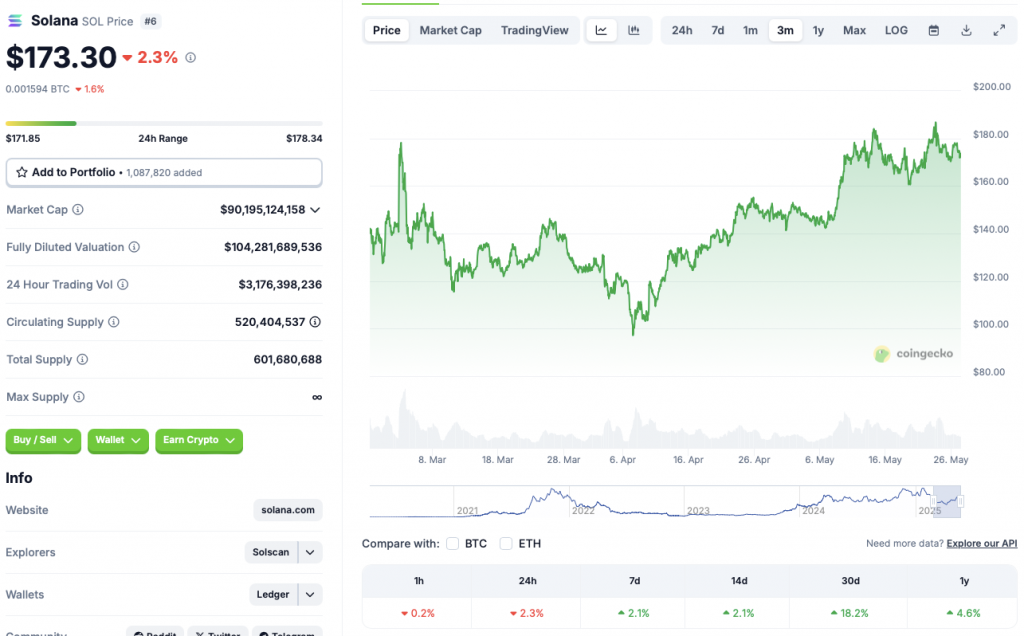The width and height of the screenshot is (1024, 636).
Task: Open the calendar date range picker
Action: tap(934, 30)
